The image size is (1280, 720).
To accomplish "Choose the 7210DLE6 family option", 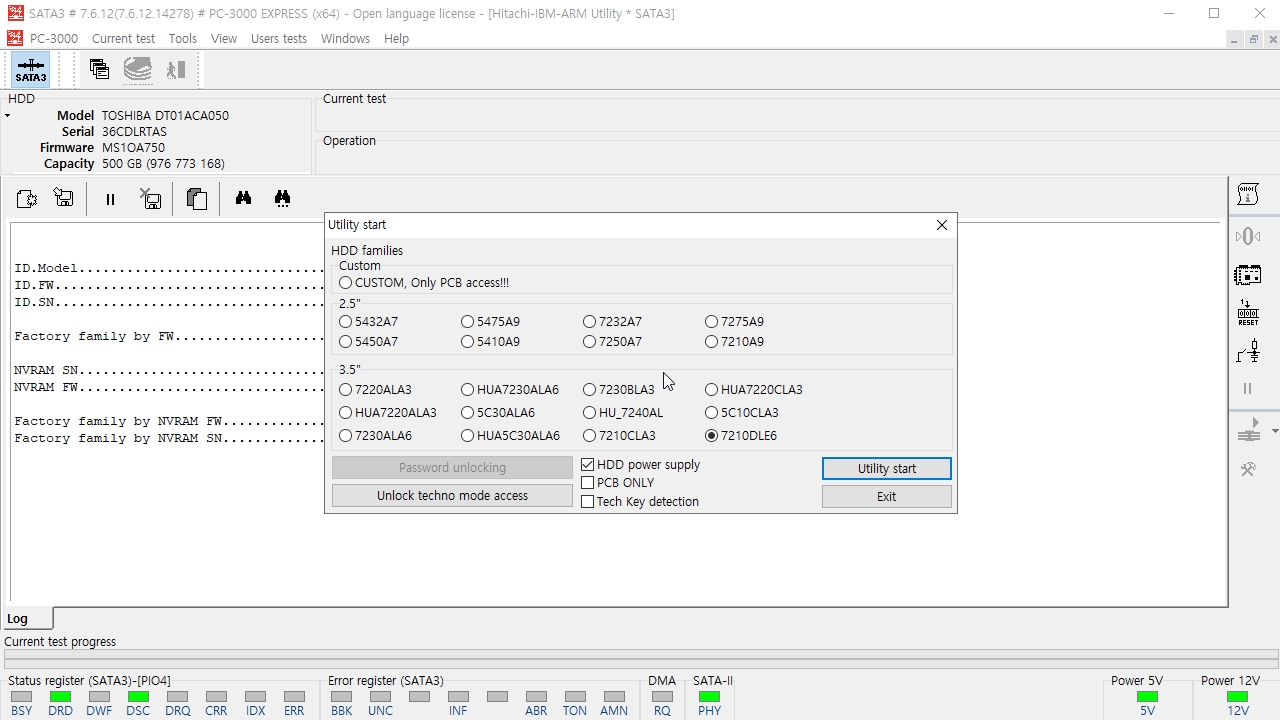I will point(711,436).
